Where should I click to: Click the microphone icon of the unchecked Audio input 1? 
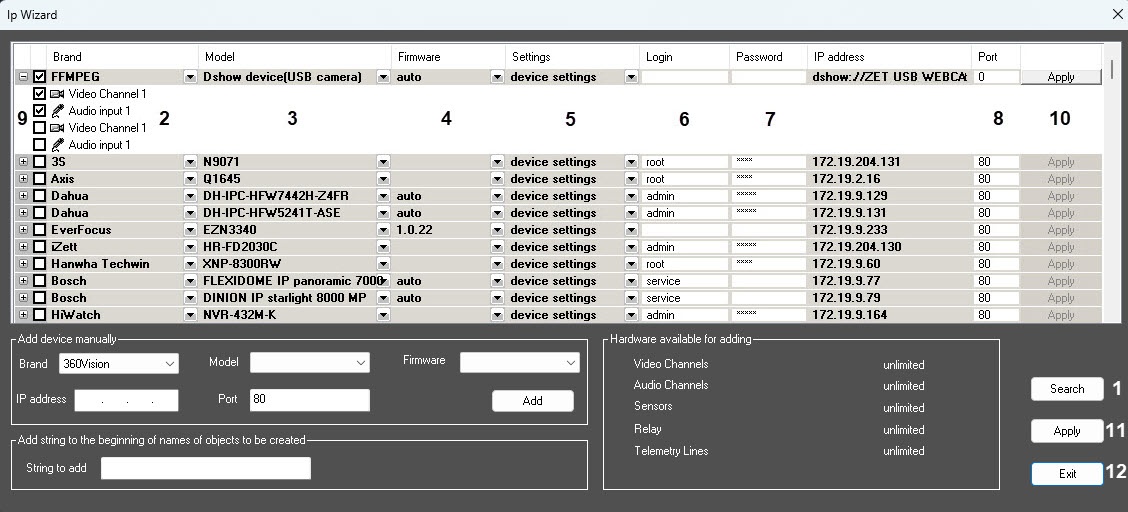[57, 145]
